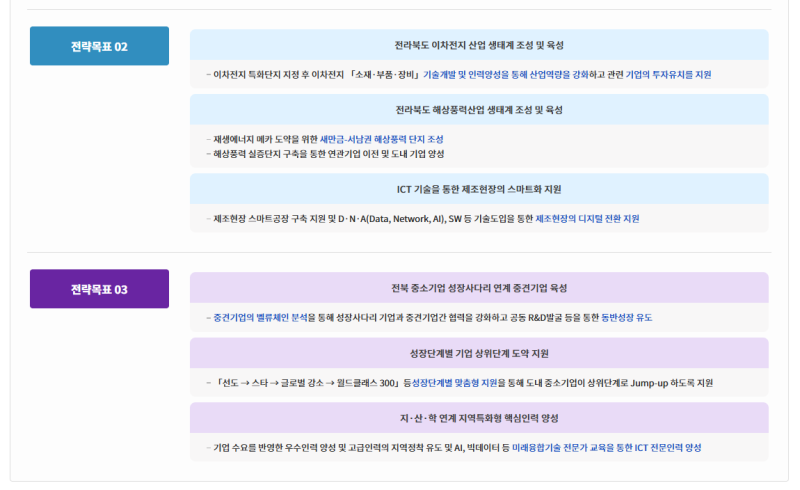Click the 해상풍력 실증단지 구축 description line
Image resolution: width=800 pixels, height=490 pixels.
tap(328, 154)
